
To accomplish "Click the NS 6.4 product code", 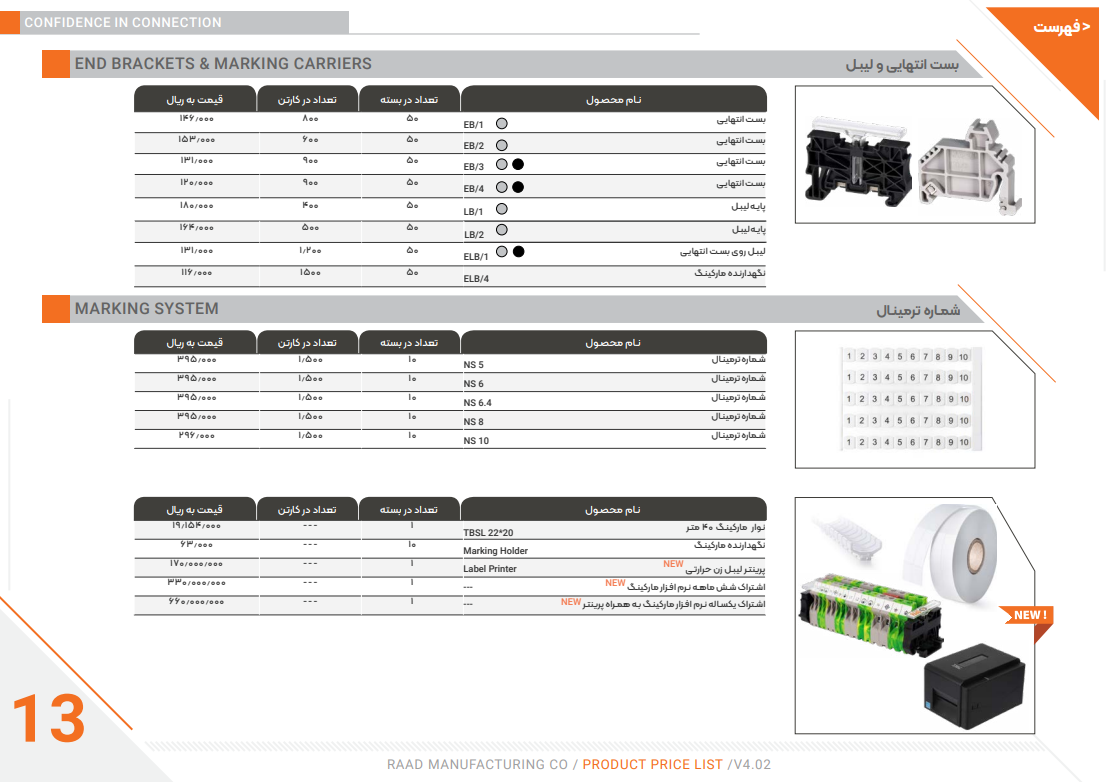I will pyautogui.click(x=478, y=403).
